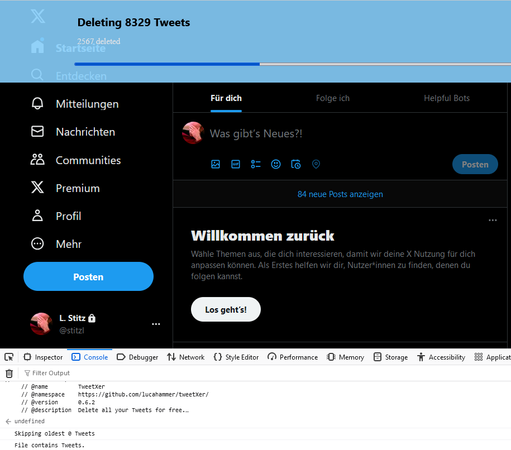Open options dots on Willkommen zurück card

point(493,220)
